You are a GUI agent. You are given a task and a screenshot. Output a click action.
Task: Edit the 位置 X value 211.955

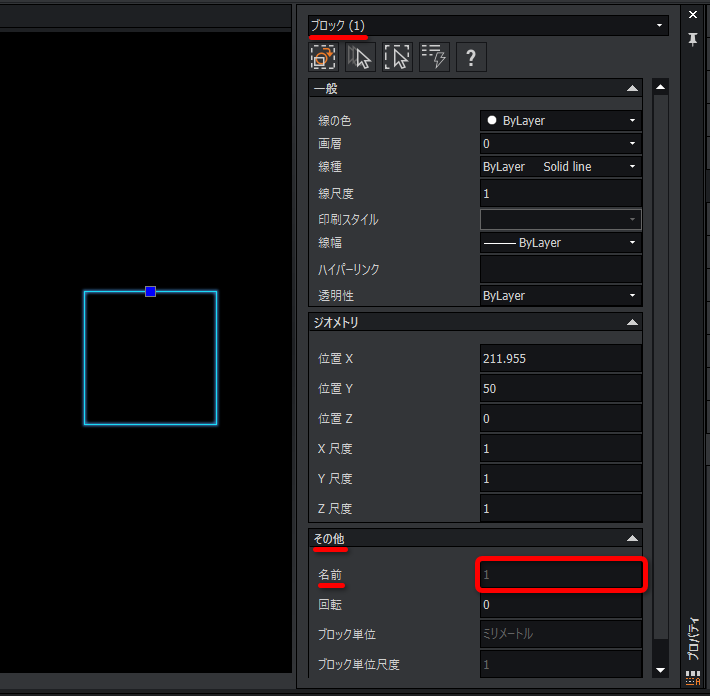pos(561,359)
